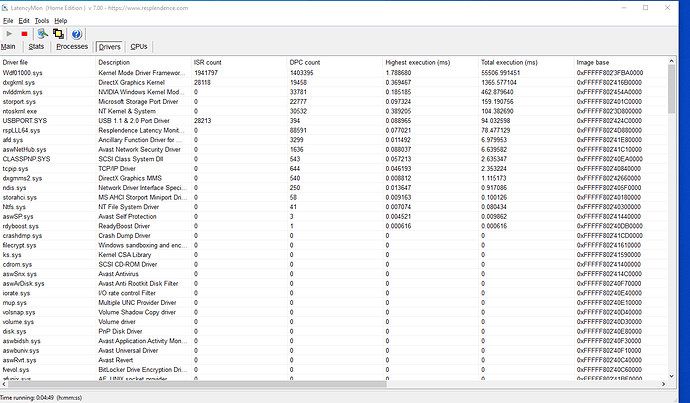Select the aswSnx.sys driver row
The height and width of the screenshot is (403, 690).
[x=334, y=274]
